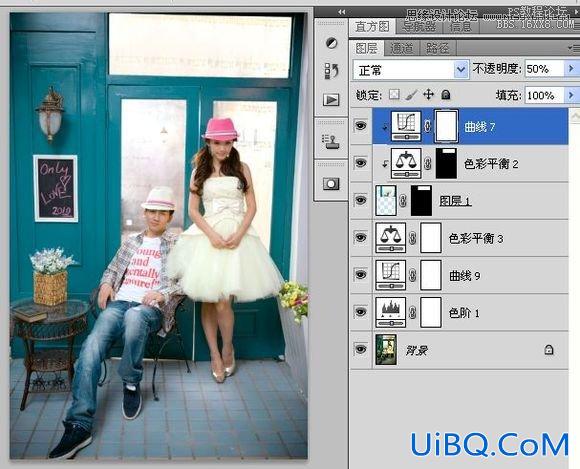580x469 pixels.
Task: Select the white mask of 色彩平衡 3
Action: (431, 238)
